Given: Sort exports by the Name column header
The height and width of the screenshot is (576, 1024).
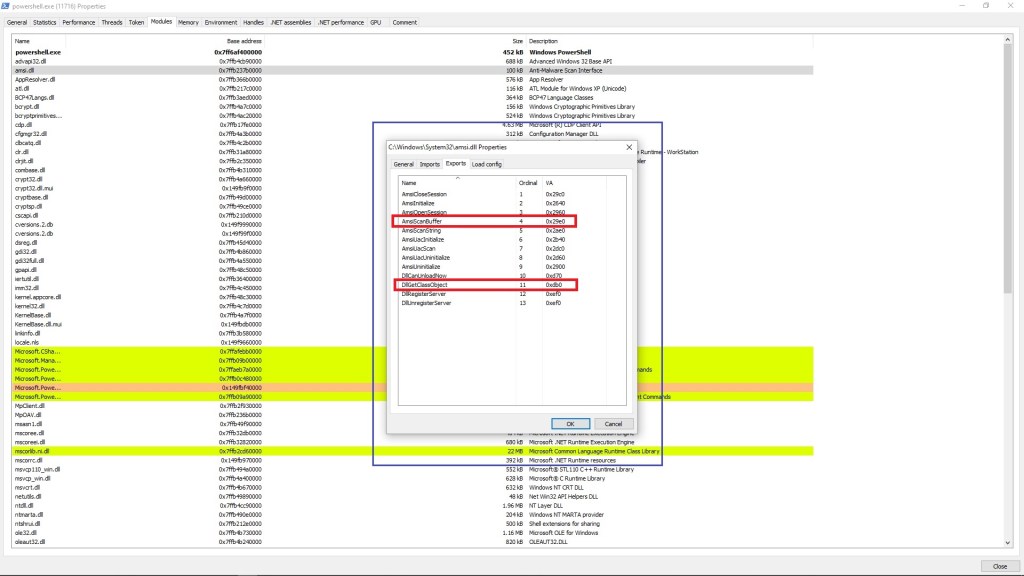Looking at the screenshot, I should [409, 183].
